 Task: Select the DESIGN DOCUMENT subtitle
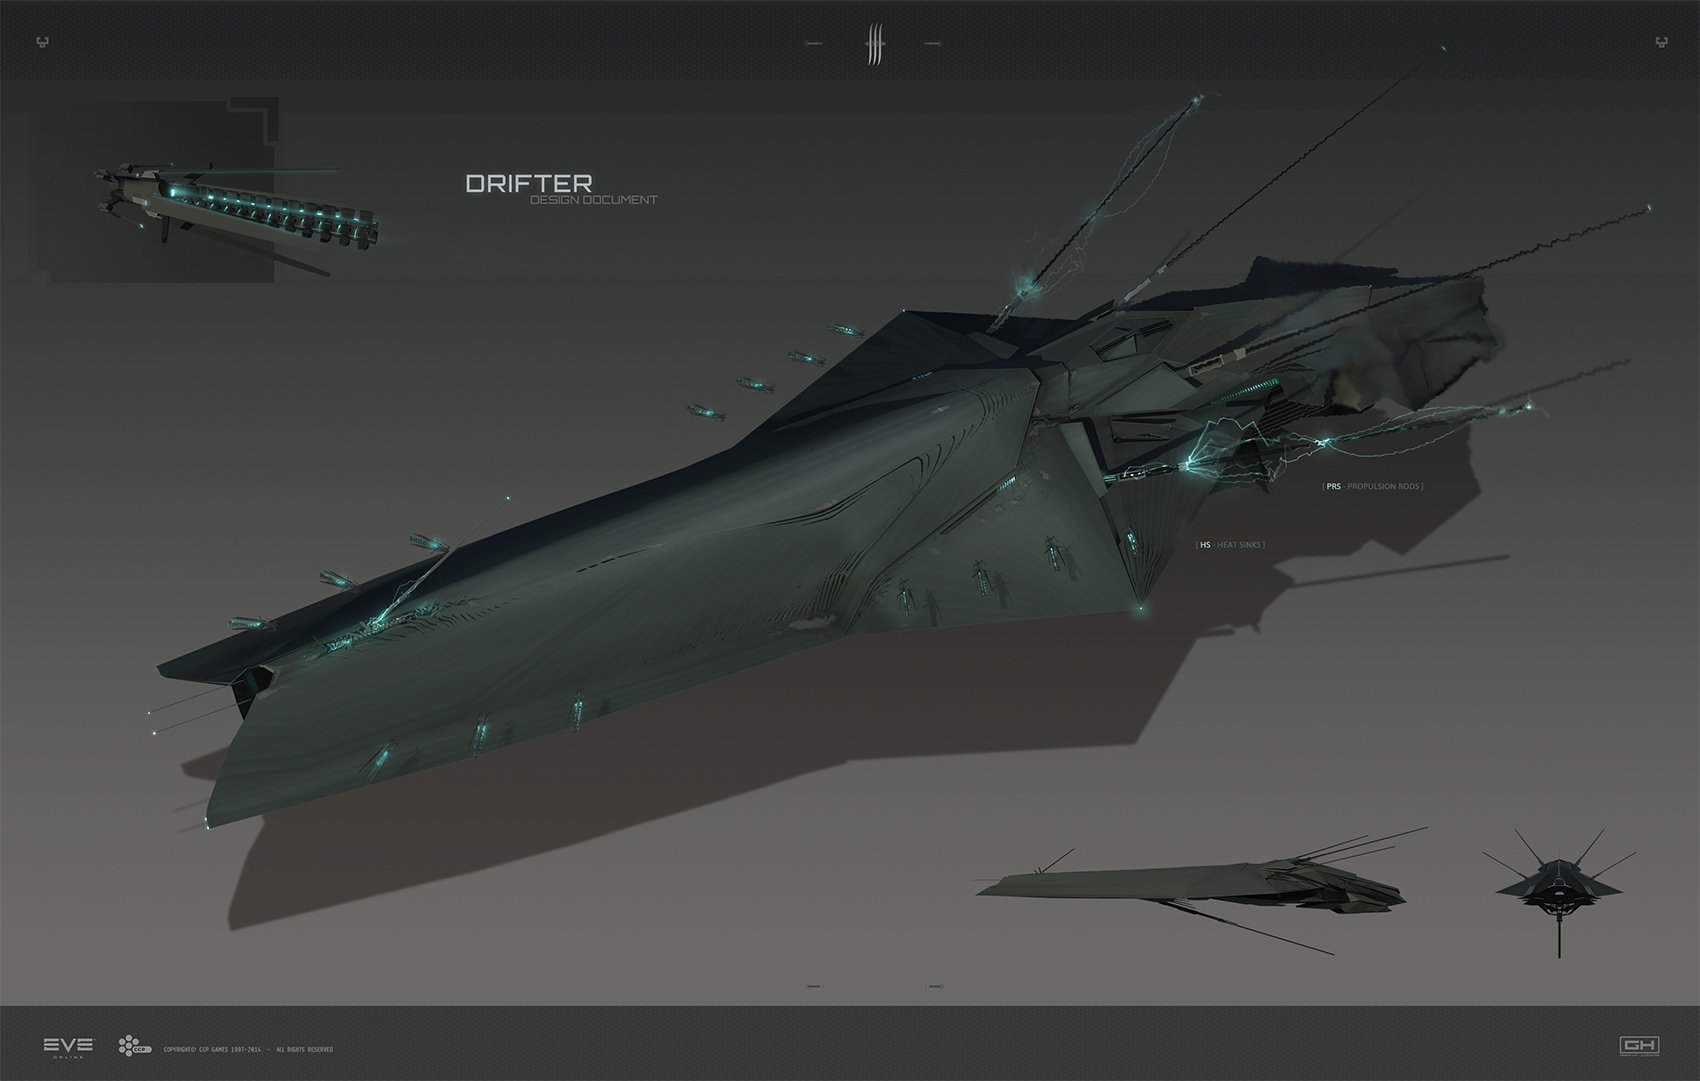(594, 200)
